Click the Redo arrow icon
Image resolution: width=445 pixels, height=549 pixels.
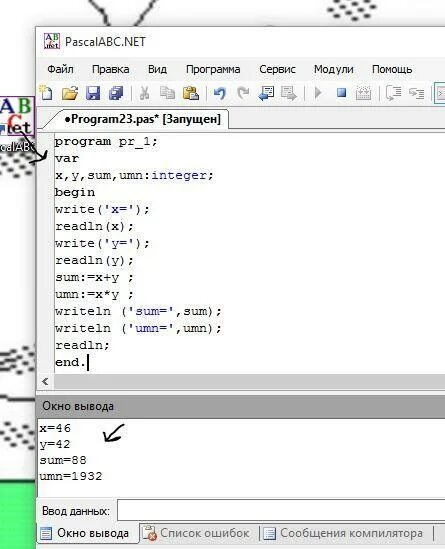click(243, 93)
